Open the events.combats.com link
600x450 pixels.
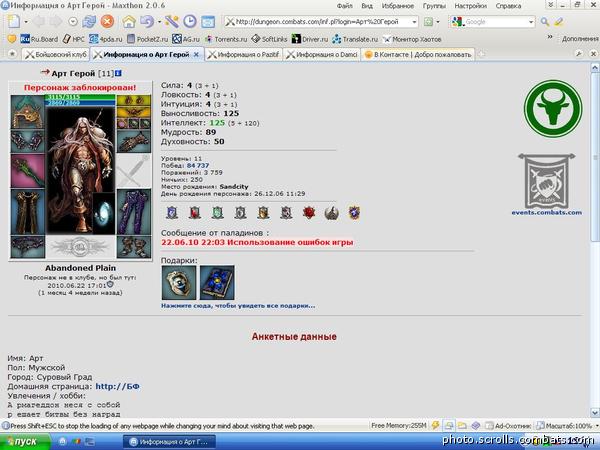click(x=546, y=212)
